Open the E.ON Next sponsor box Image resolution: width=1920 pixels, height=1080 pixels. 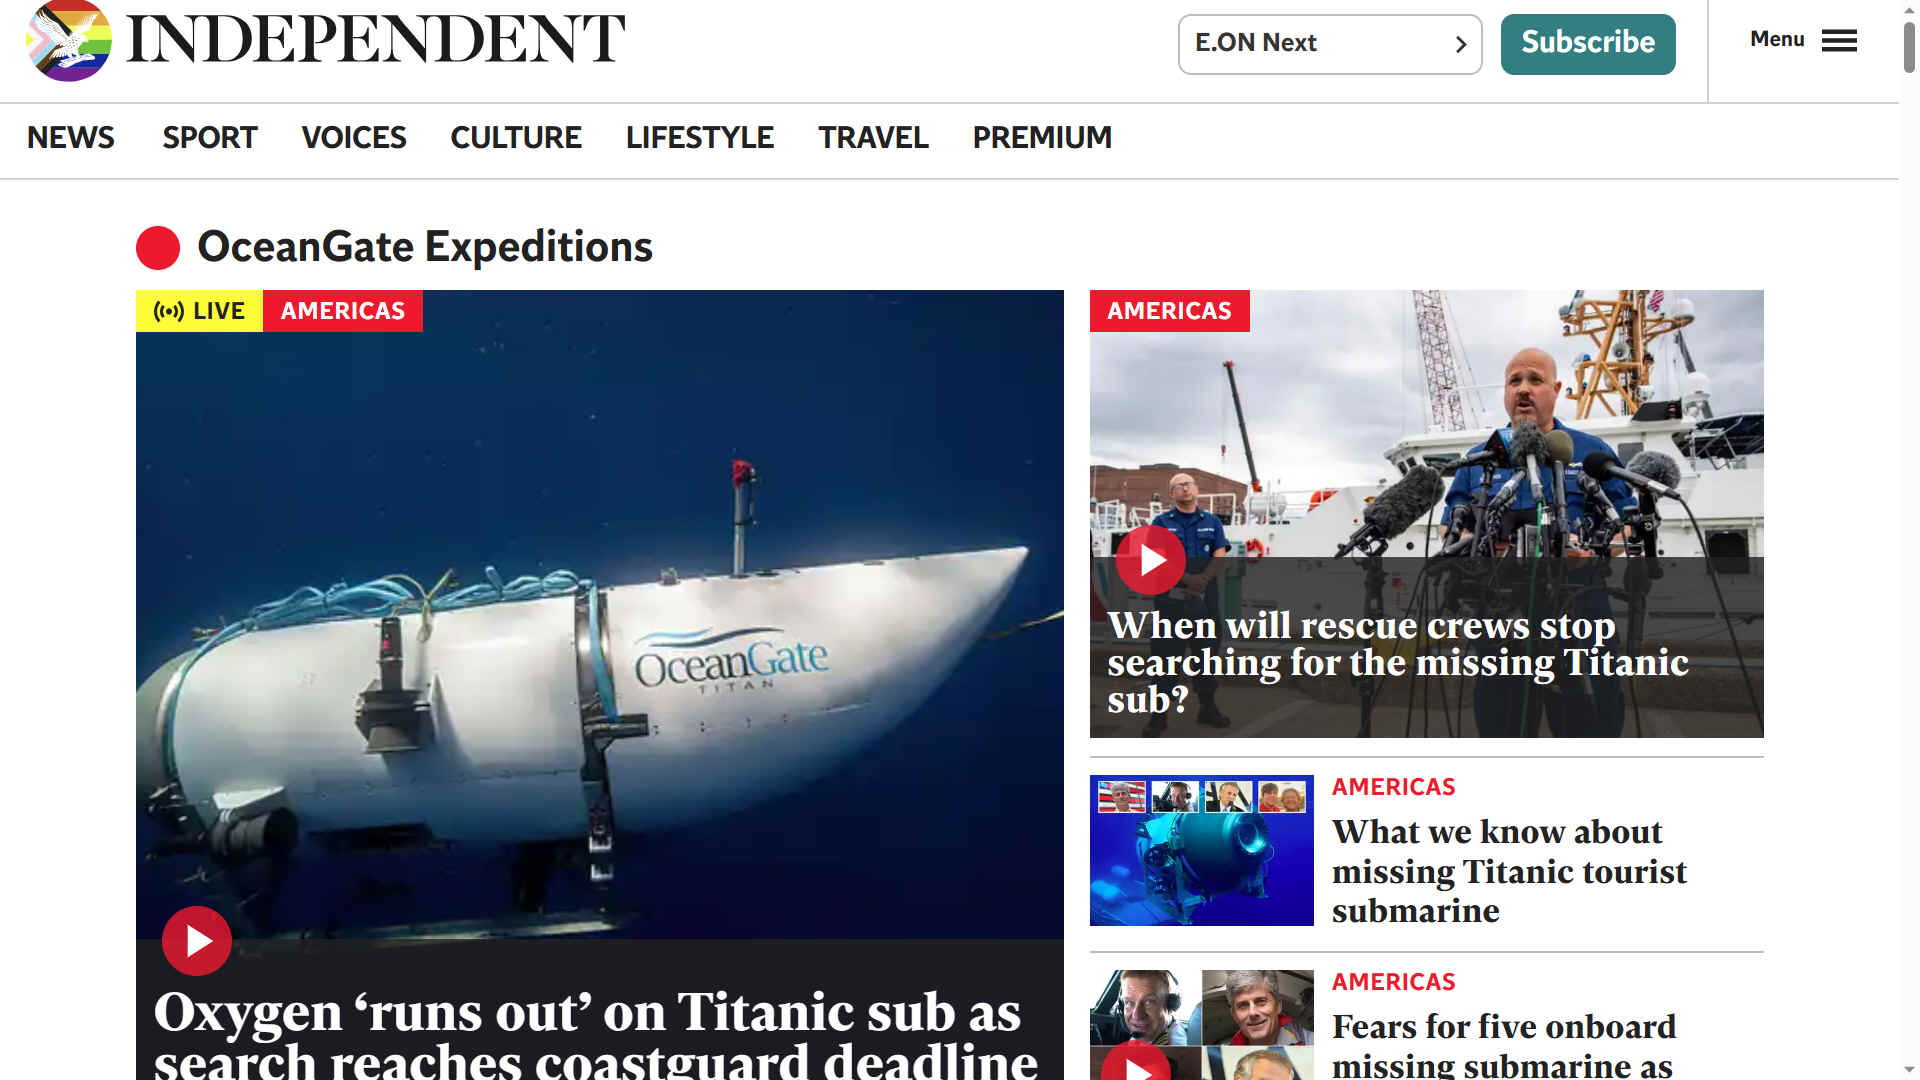pos(1330,44)
